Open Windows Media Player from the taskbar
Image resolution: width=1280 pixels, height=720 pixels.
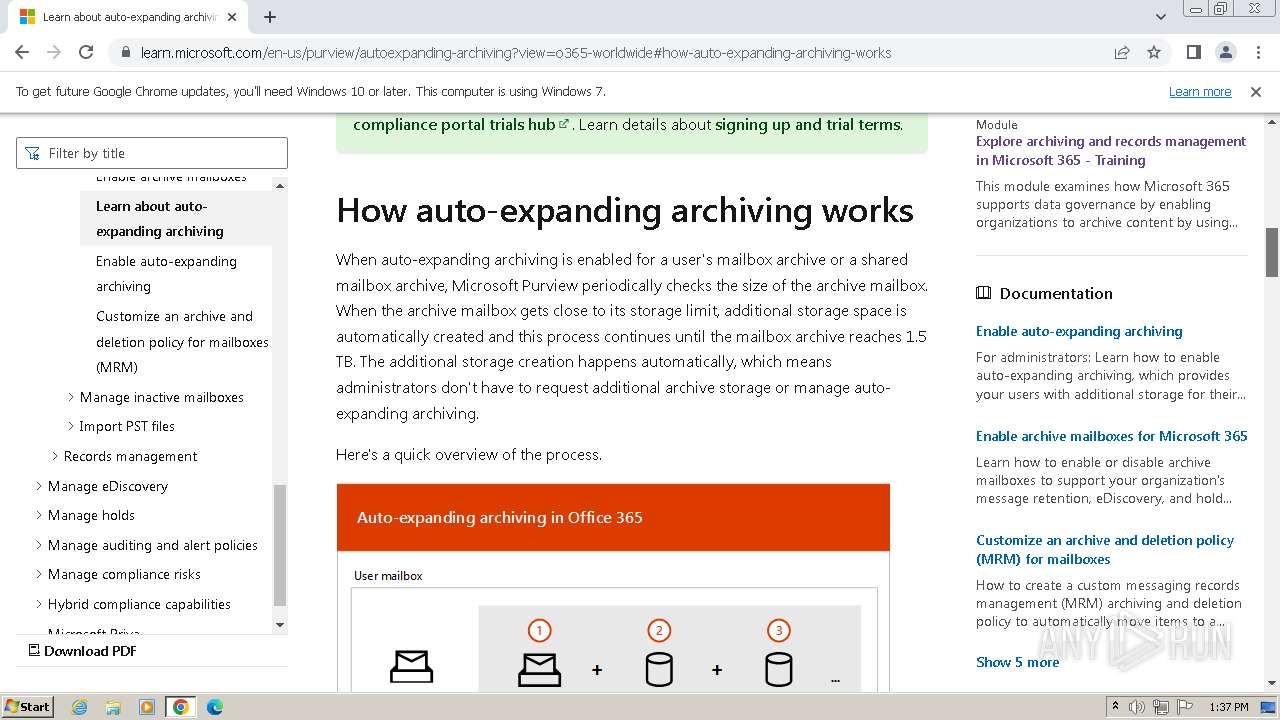(147, 707)
